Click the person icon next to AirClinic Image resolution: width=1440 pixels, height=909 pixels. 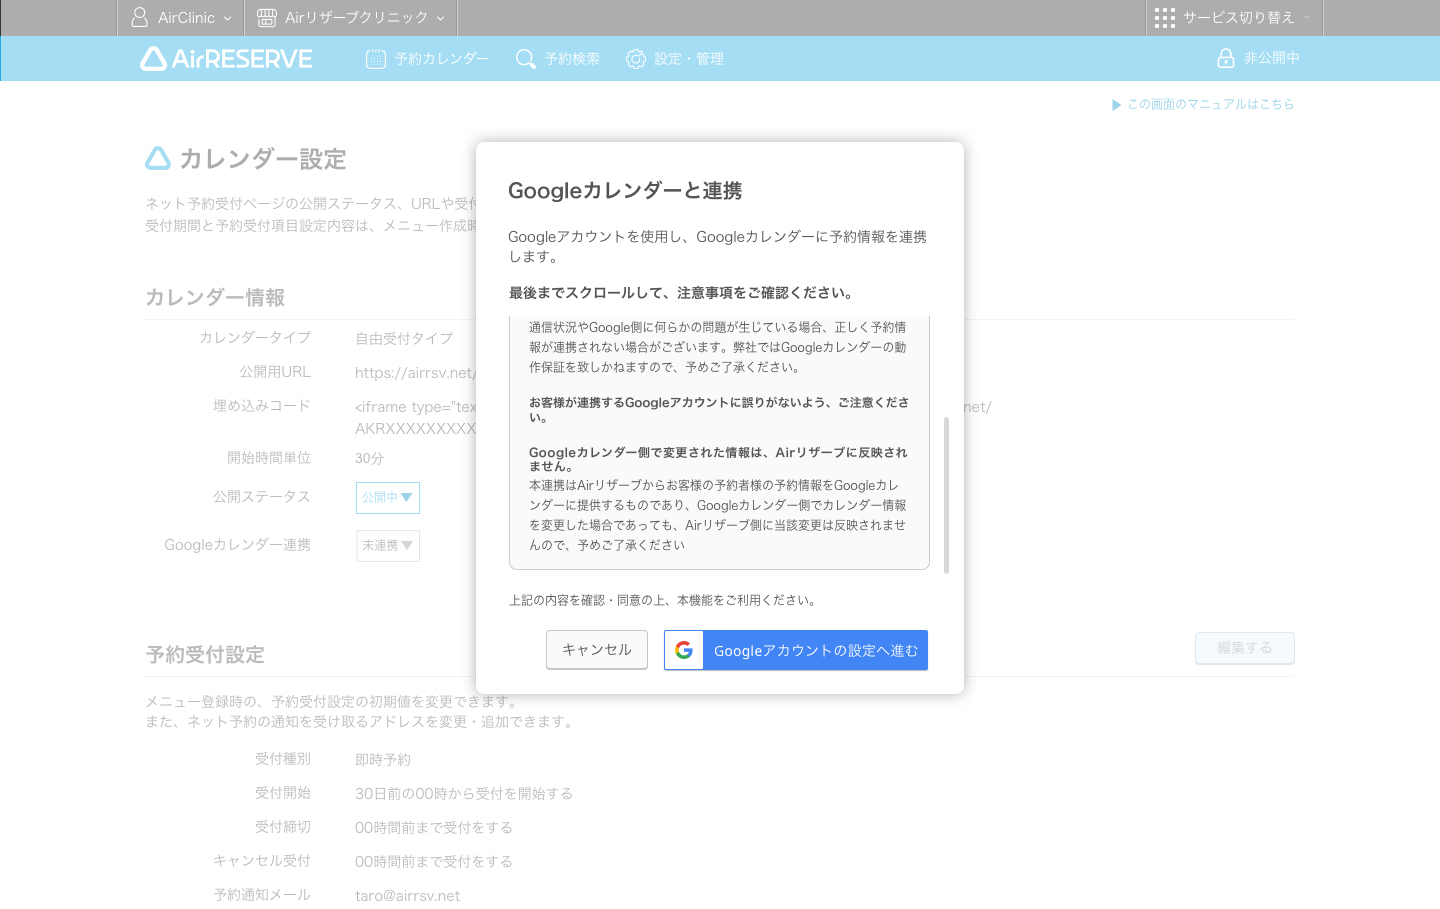coord(137,17)
